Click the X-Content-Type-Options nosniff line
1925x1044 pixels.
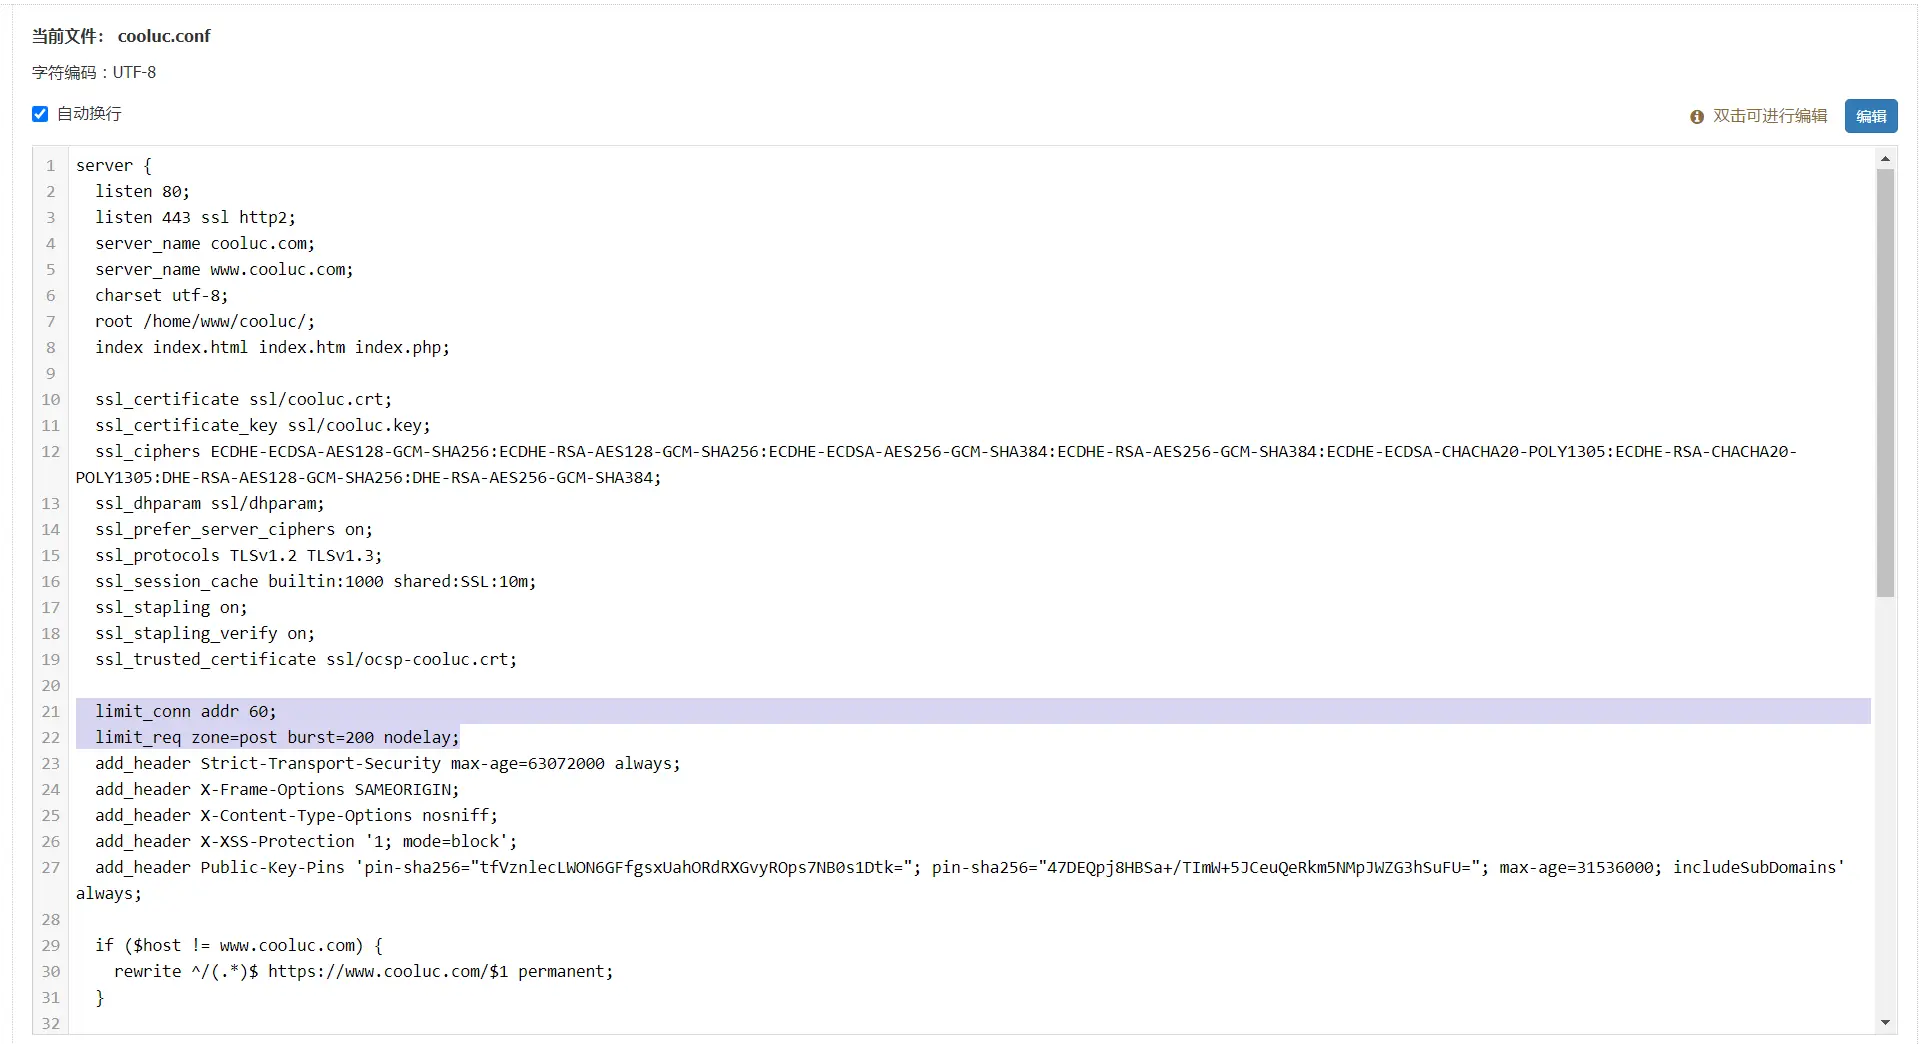click(296, 815)
